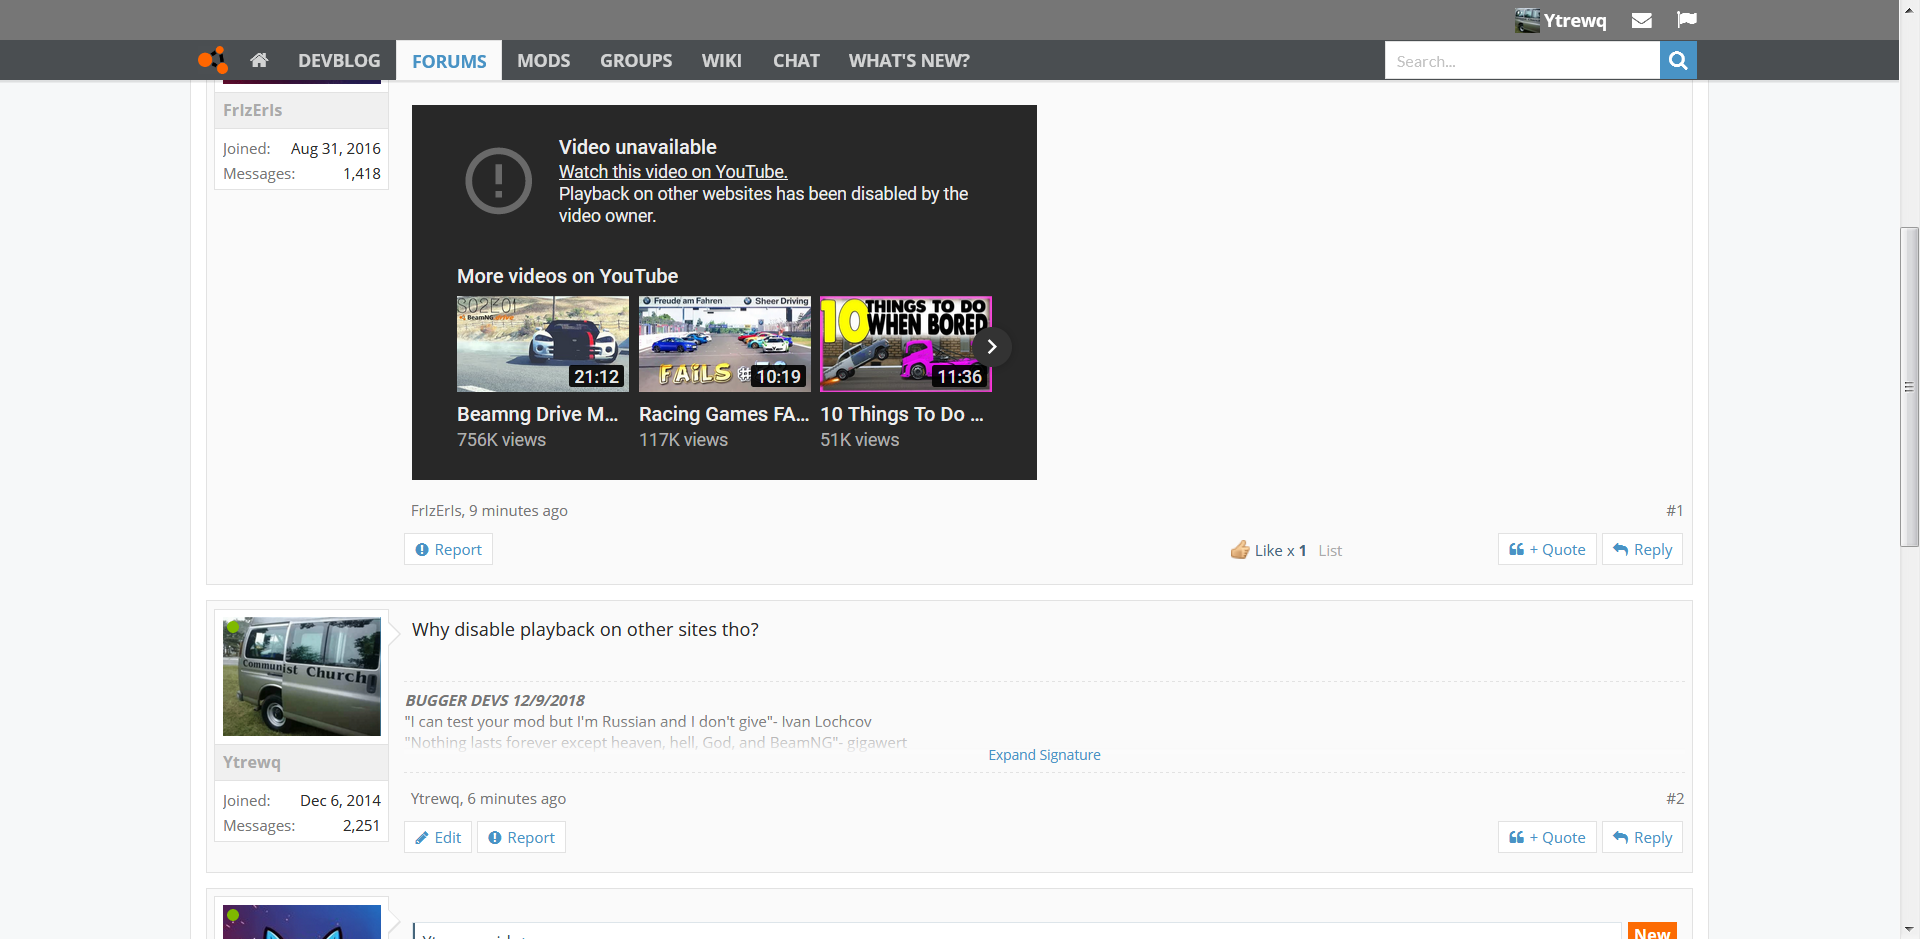
Task: Click the BeamNG orange logo icon
Action: pos(212,60)
